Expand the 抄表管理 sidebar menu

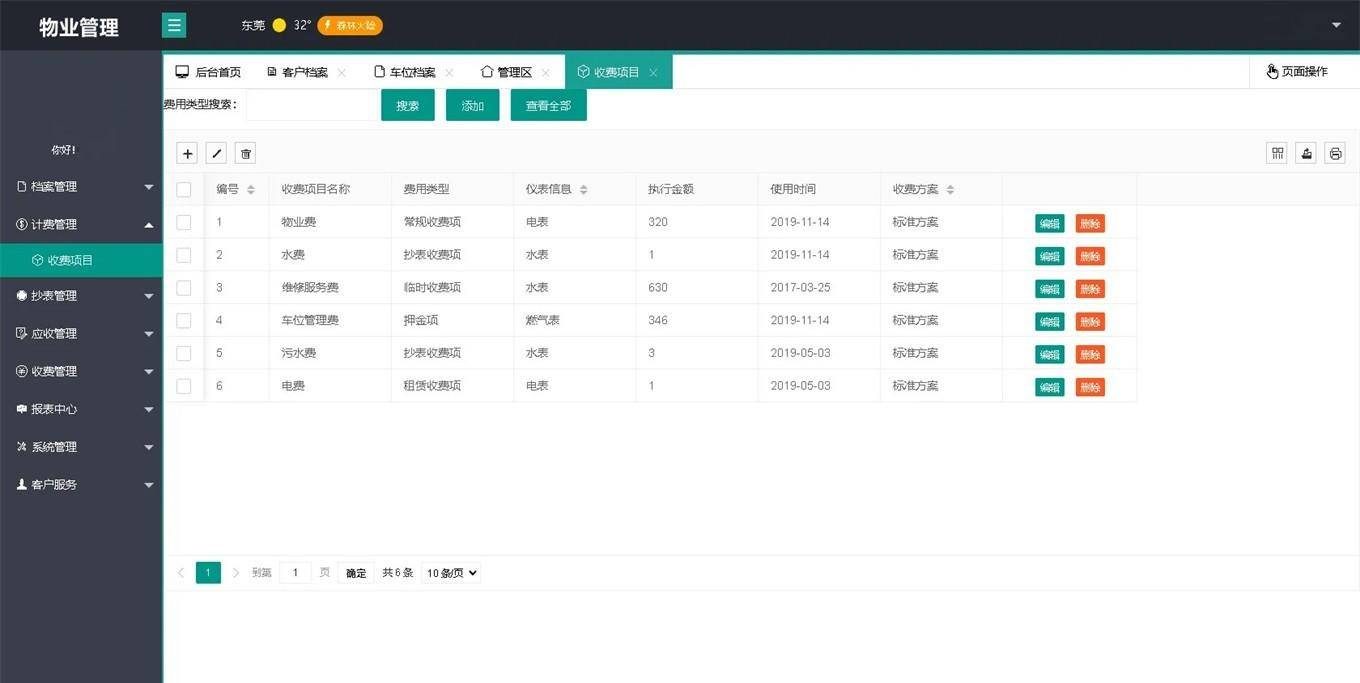[81, 296]
